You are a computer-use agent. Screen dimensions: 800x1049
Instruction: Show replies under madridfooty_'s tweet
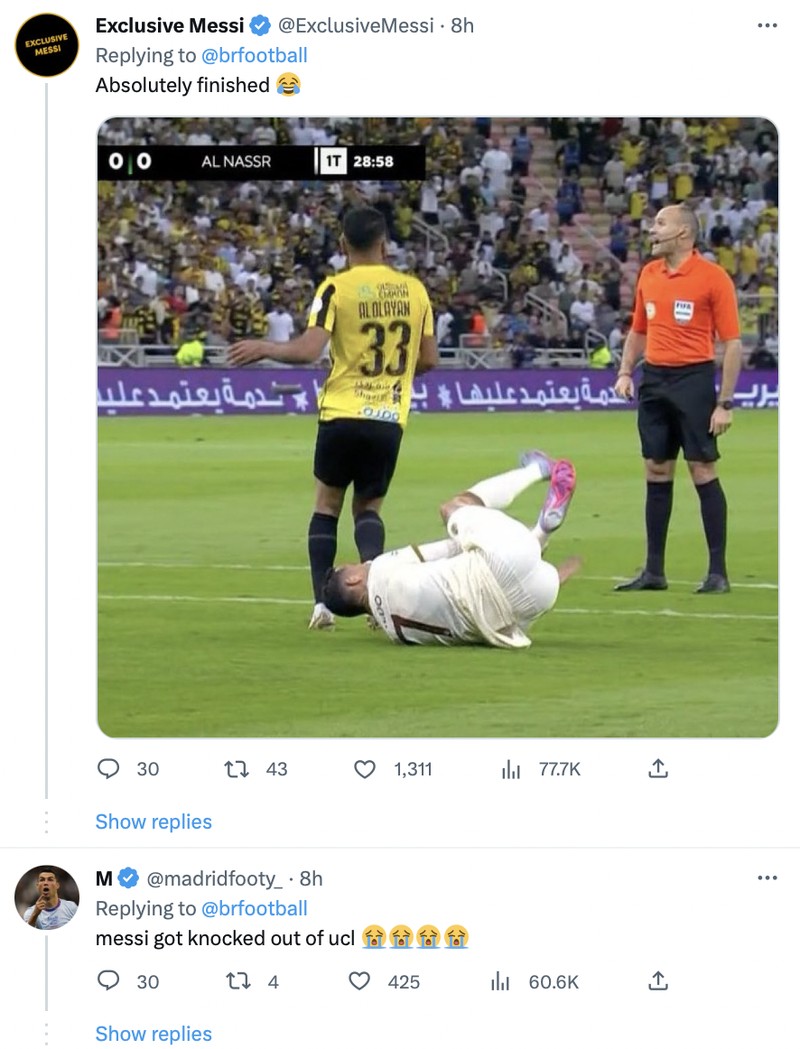[152, 1033]
